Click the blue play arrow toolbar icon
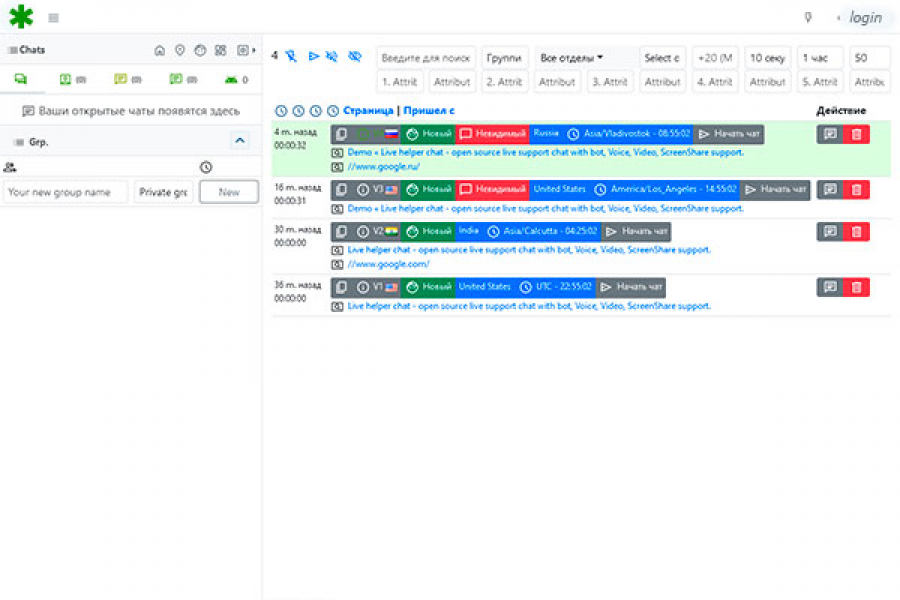 tap(313, 56)
